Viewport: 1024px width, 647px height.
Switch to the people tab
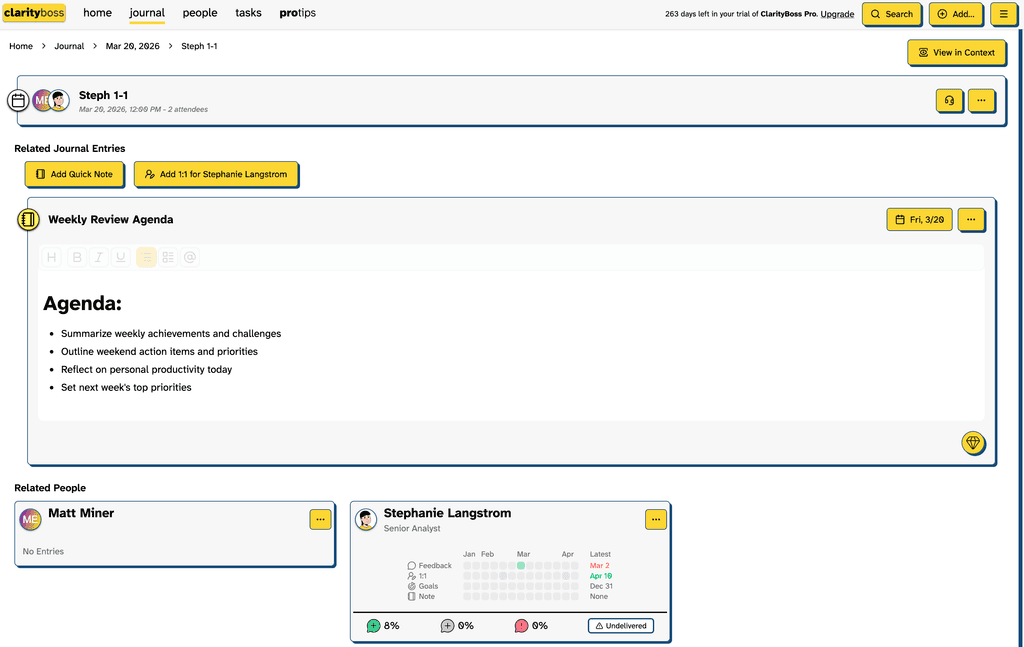[200, 13]
